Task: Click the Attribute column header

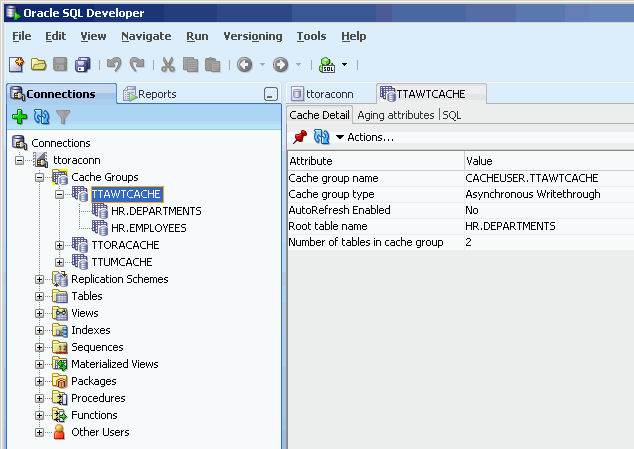Action: click(x=376, y=161)
